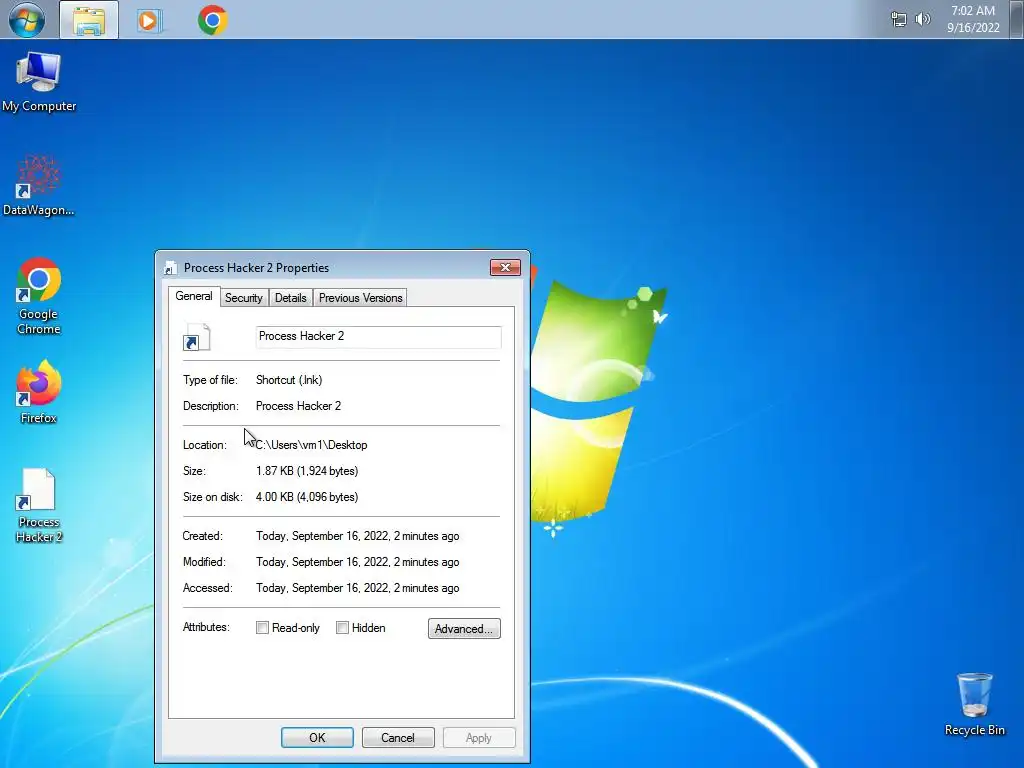This screenshot has width=1024, height=768.
Task: Select the Process Hacker 2 desktop shortcut
Action: (x=39, y=506)
